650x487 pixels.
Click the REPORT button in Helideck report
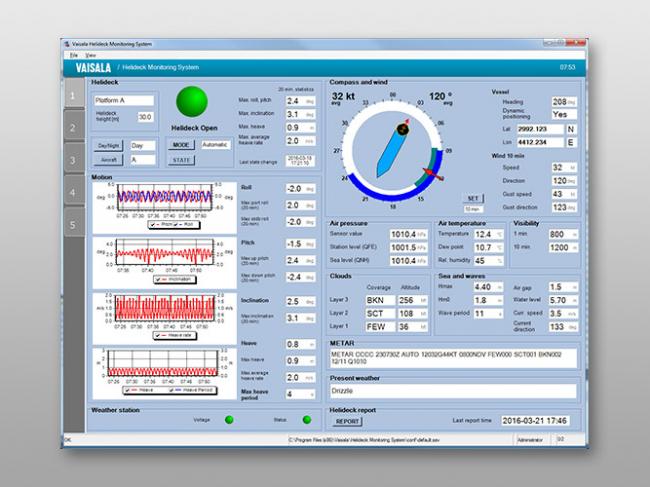(x=347, y=422)
